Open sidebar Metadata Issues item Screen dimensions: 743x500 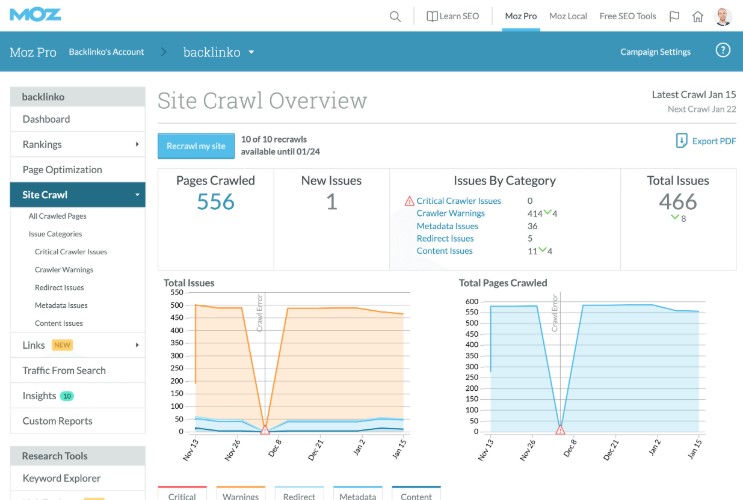tap(61, 305)
